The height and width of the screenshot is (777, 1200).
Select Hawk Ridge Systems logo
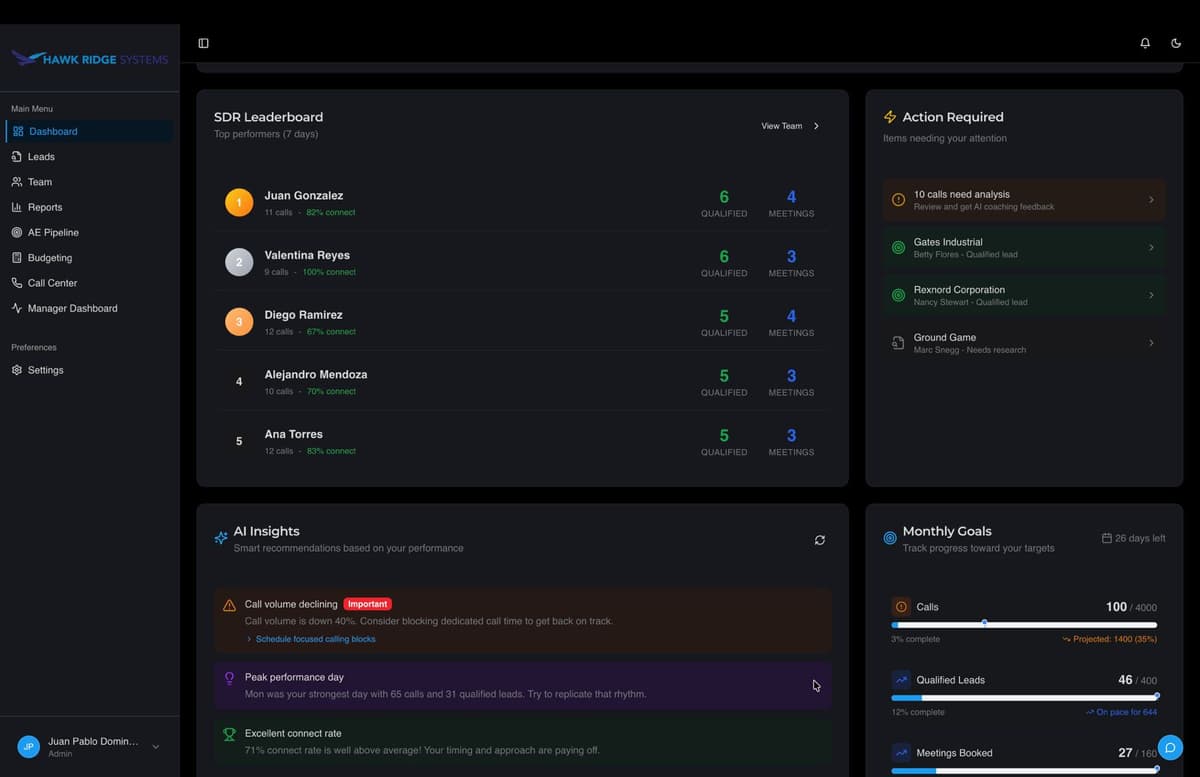point(90,59)
